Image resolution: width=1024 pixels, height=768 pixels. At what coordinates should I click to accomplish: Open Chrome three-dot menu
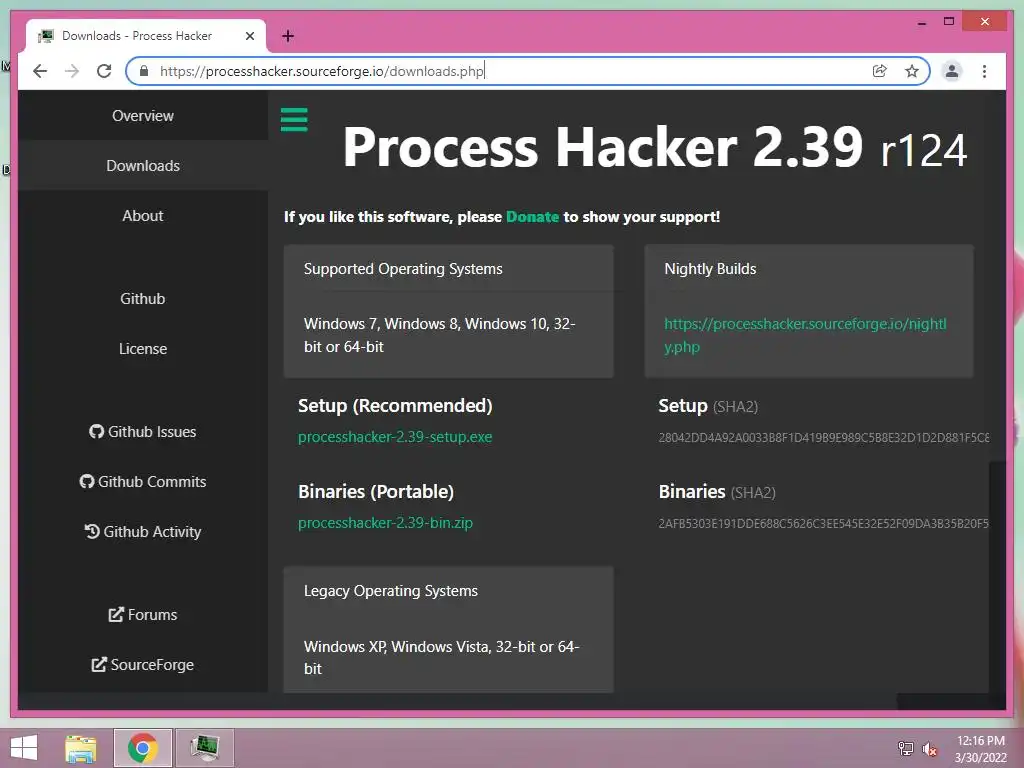pos(984,71)
